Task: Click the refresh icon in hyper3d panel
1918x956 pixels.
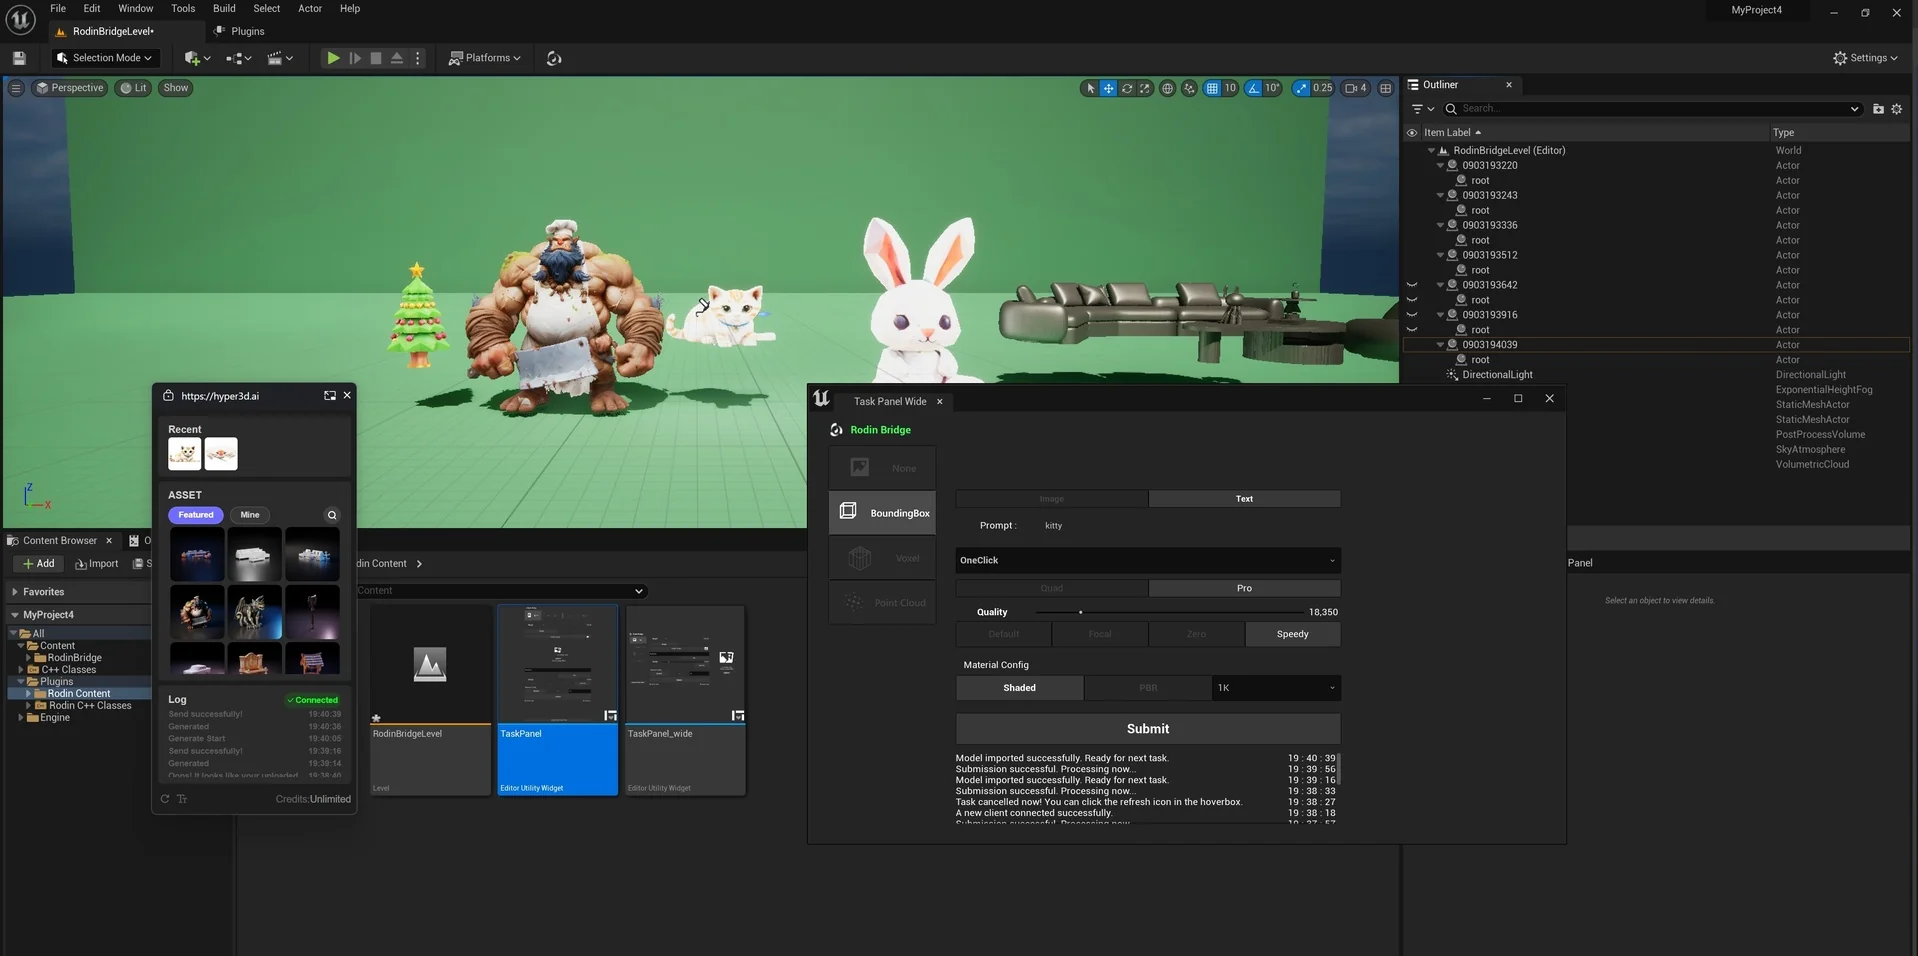Action: pyautogui.click(x=165, y=799)
